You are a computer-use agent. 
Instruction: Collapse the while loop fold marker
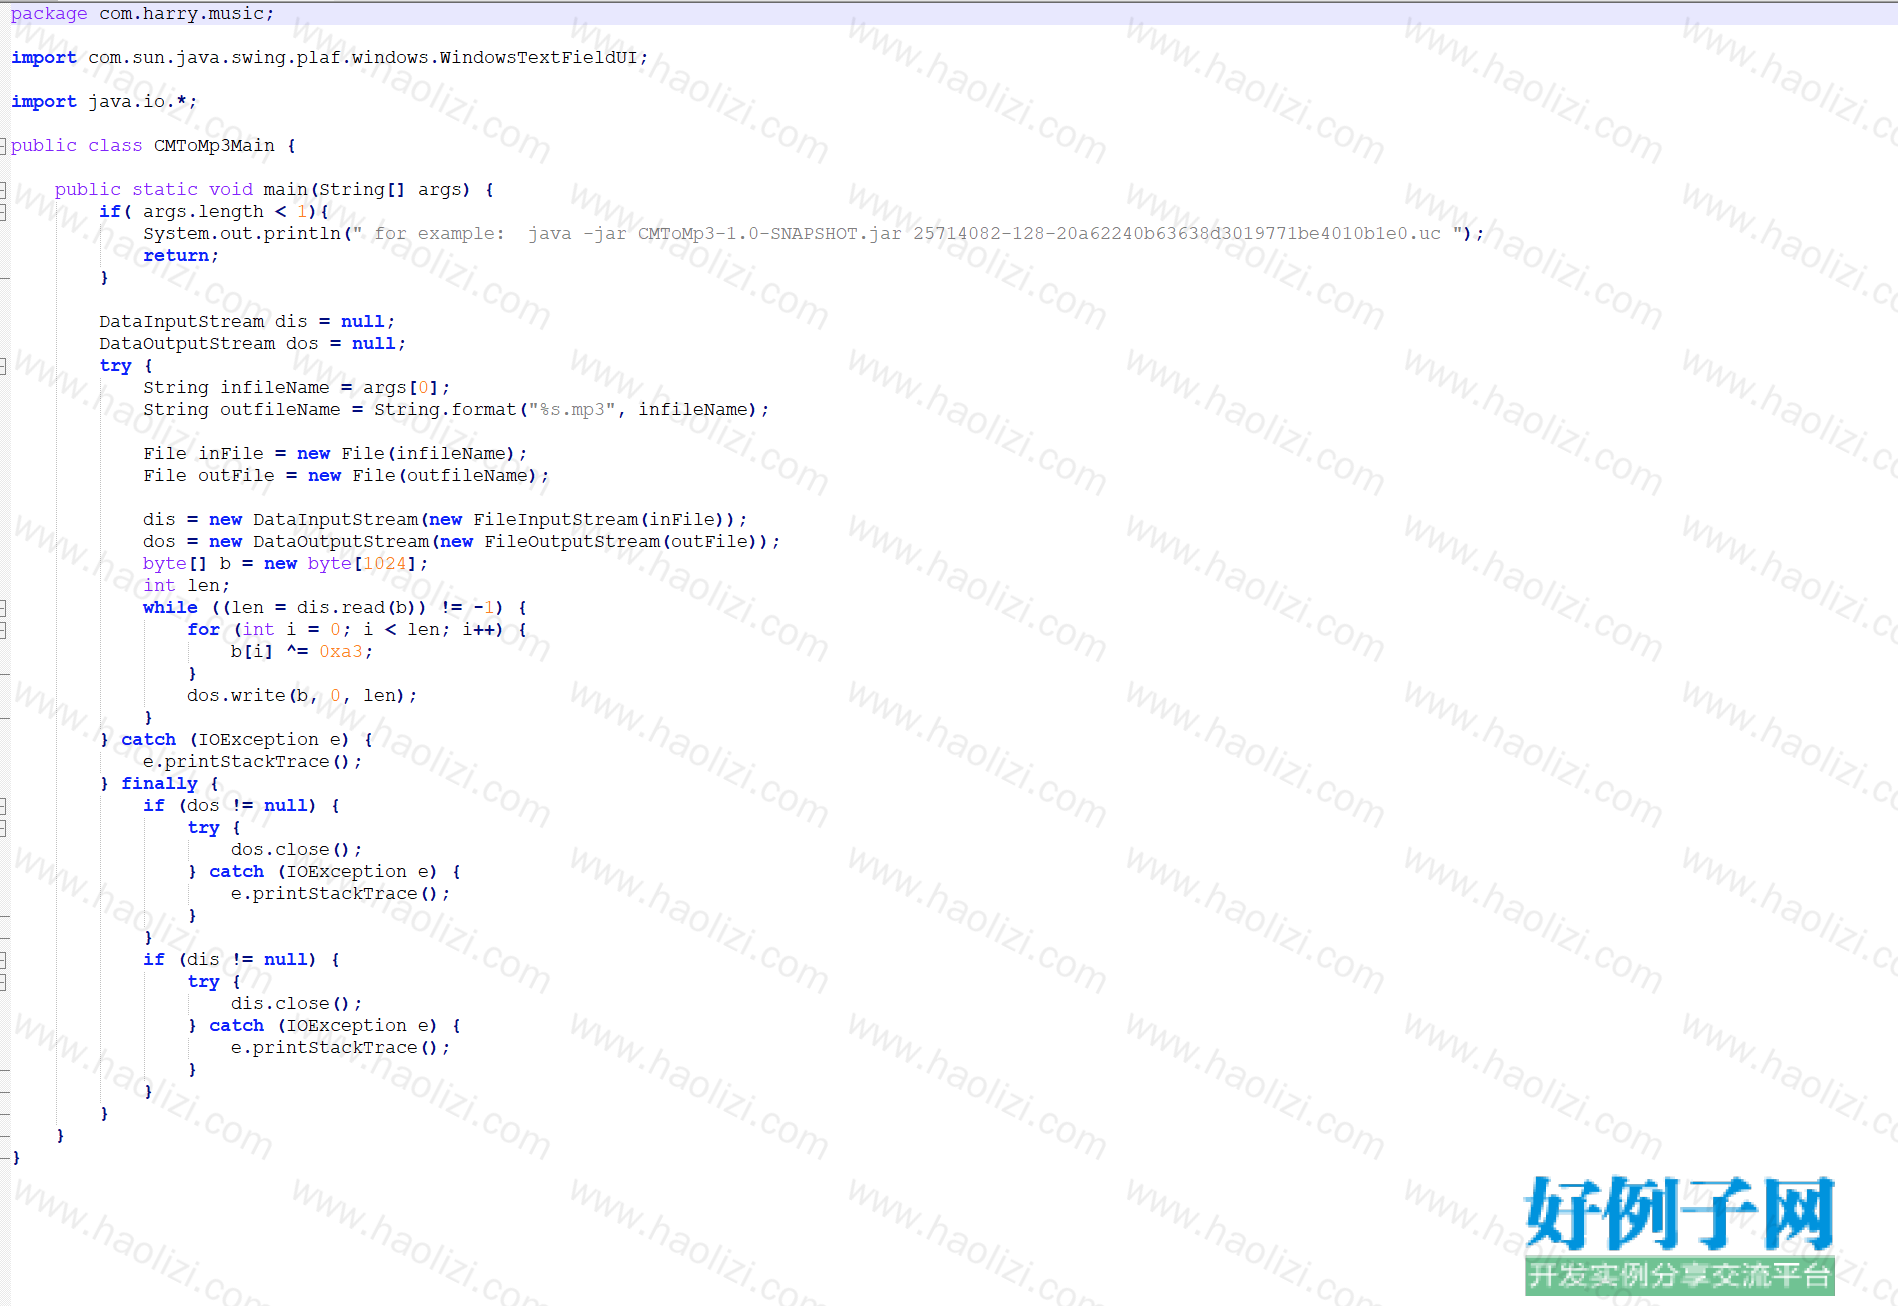pos(3,608)
